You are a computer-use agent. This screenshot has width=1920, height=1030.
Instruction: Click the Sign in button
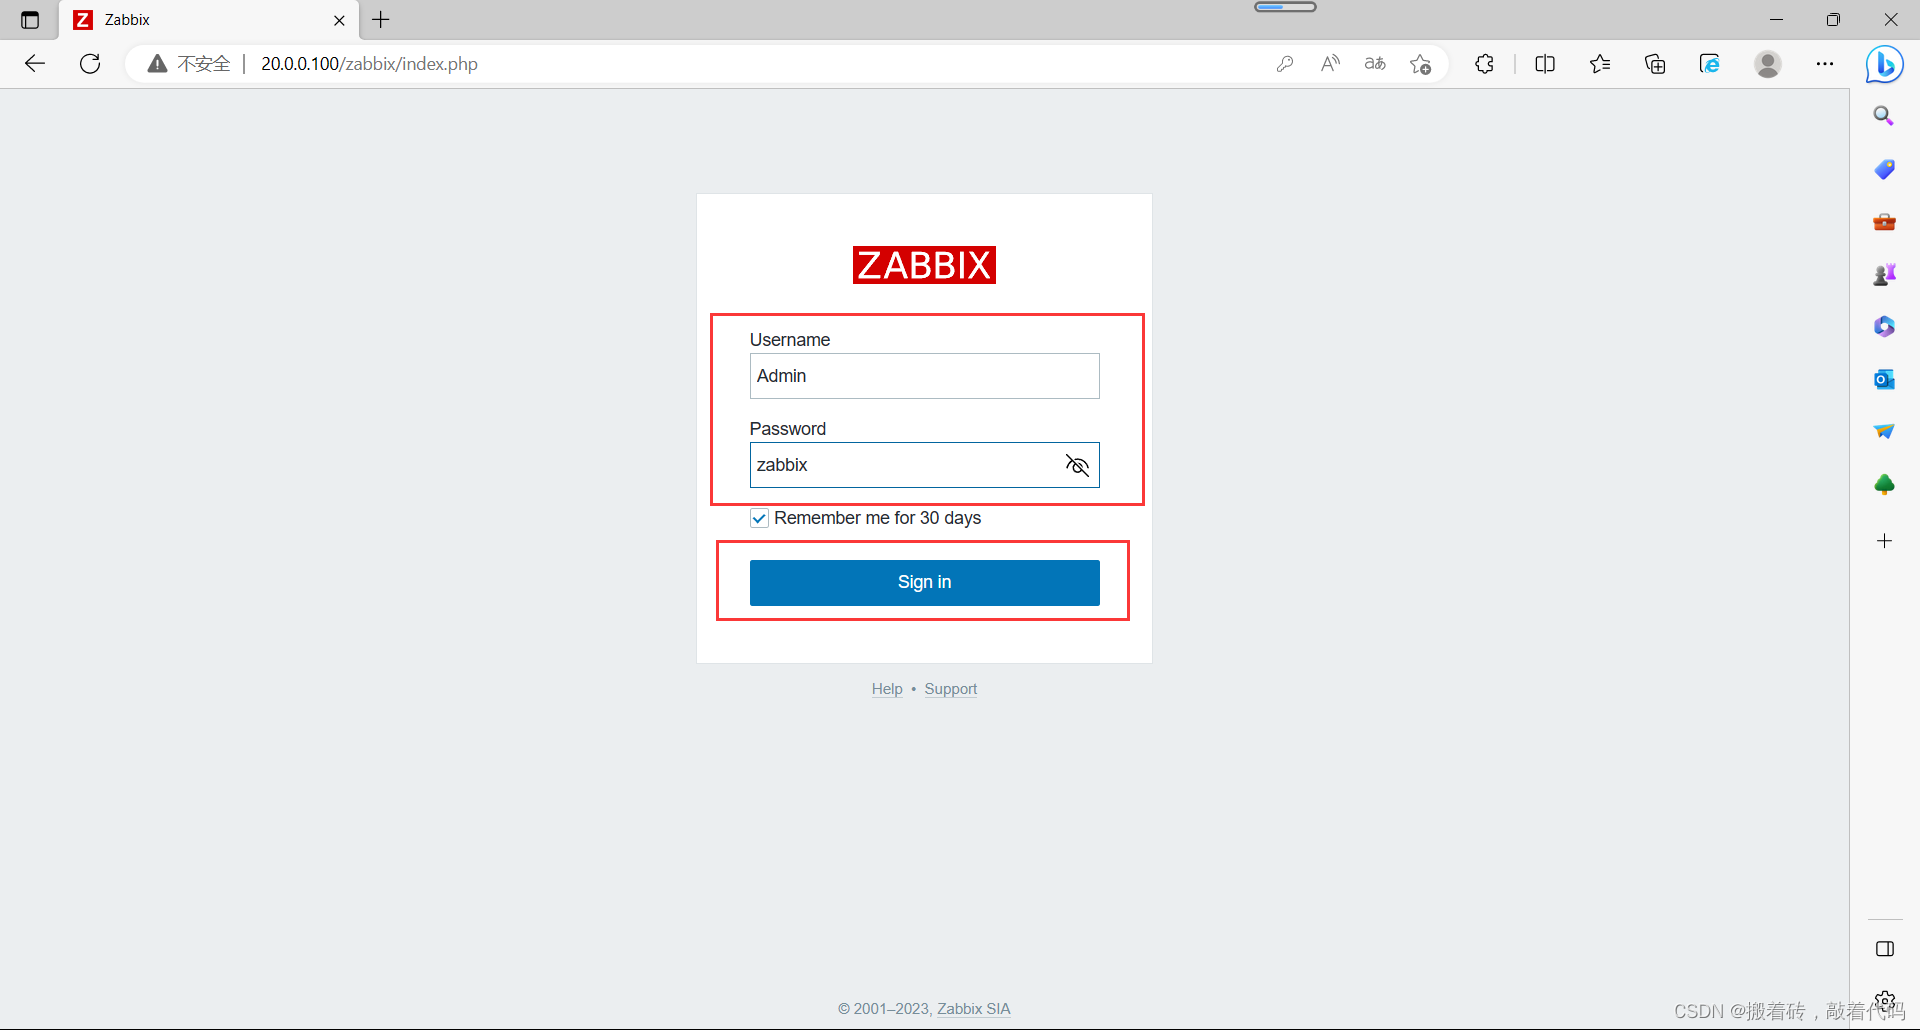pos(924,582)
